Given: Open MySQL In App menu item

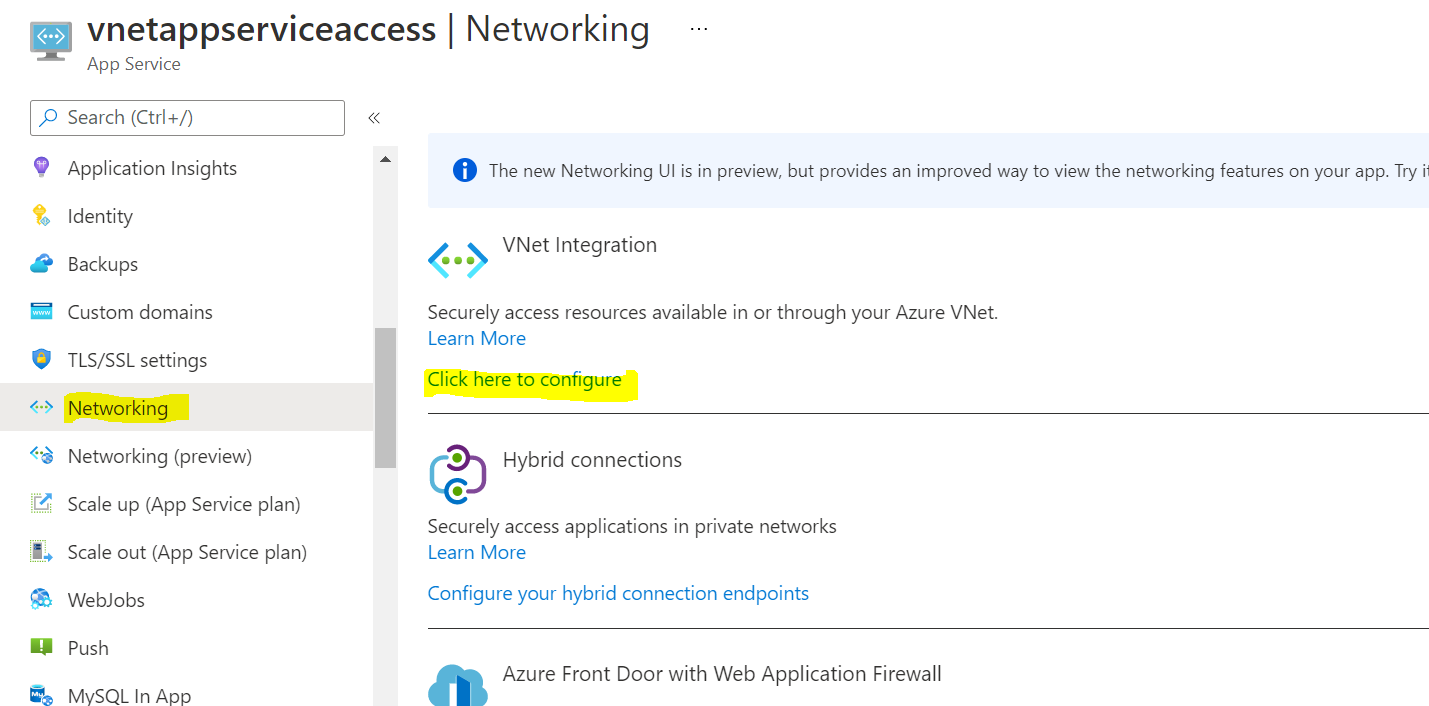Looking at the screenshot, I should tap(129, 695).
